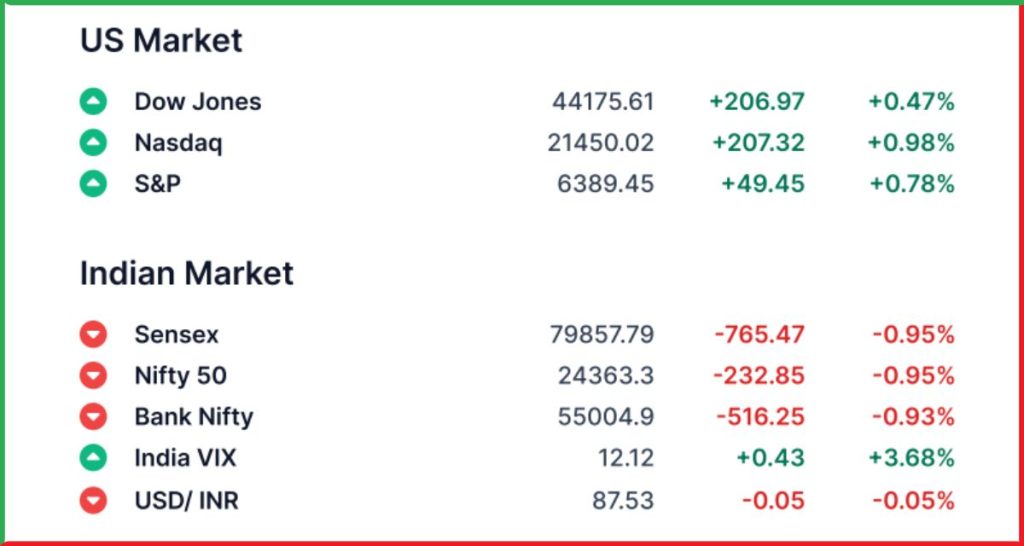Open the Nasdaq index name
This screenshot has width=1024, height=546.
(178, 143)
